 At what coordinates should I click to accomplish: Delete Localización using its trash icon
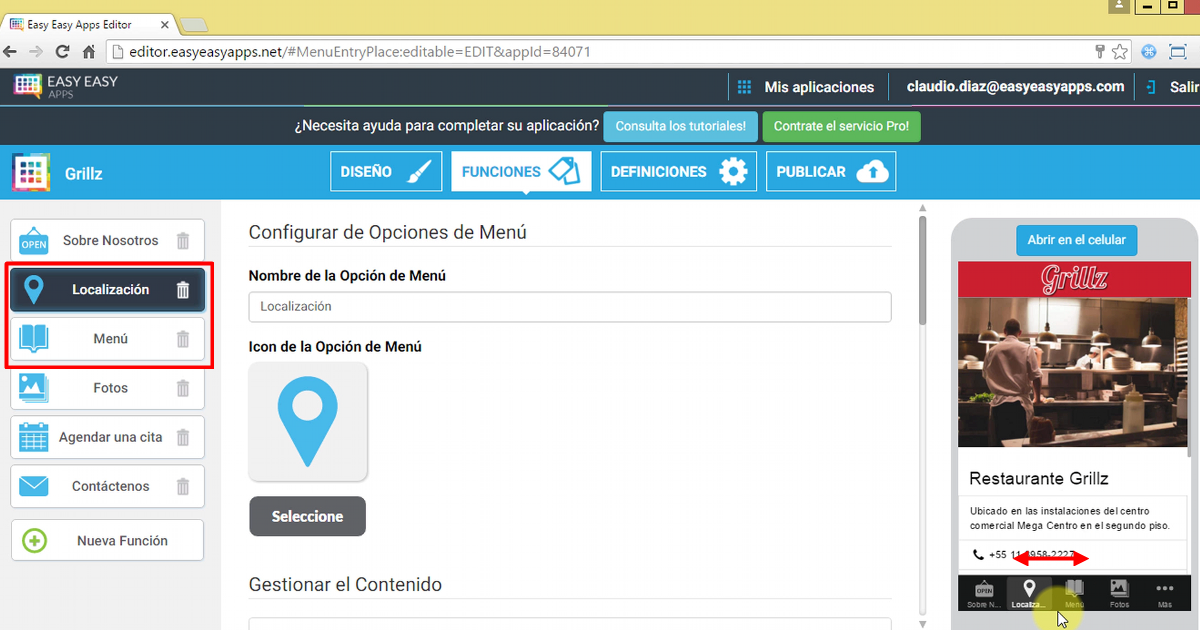pos(182,289)
